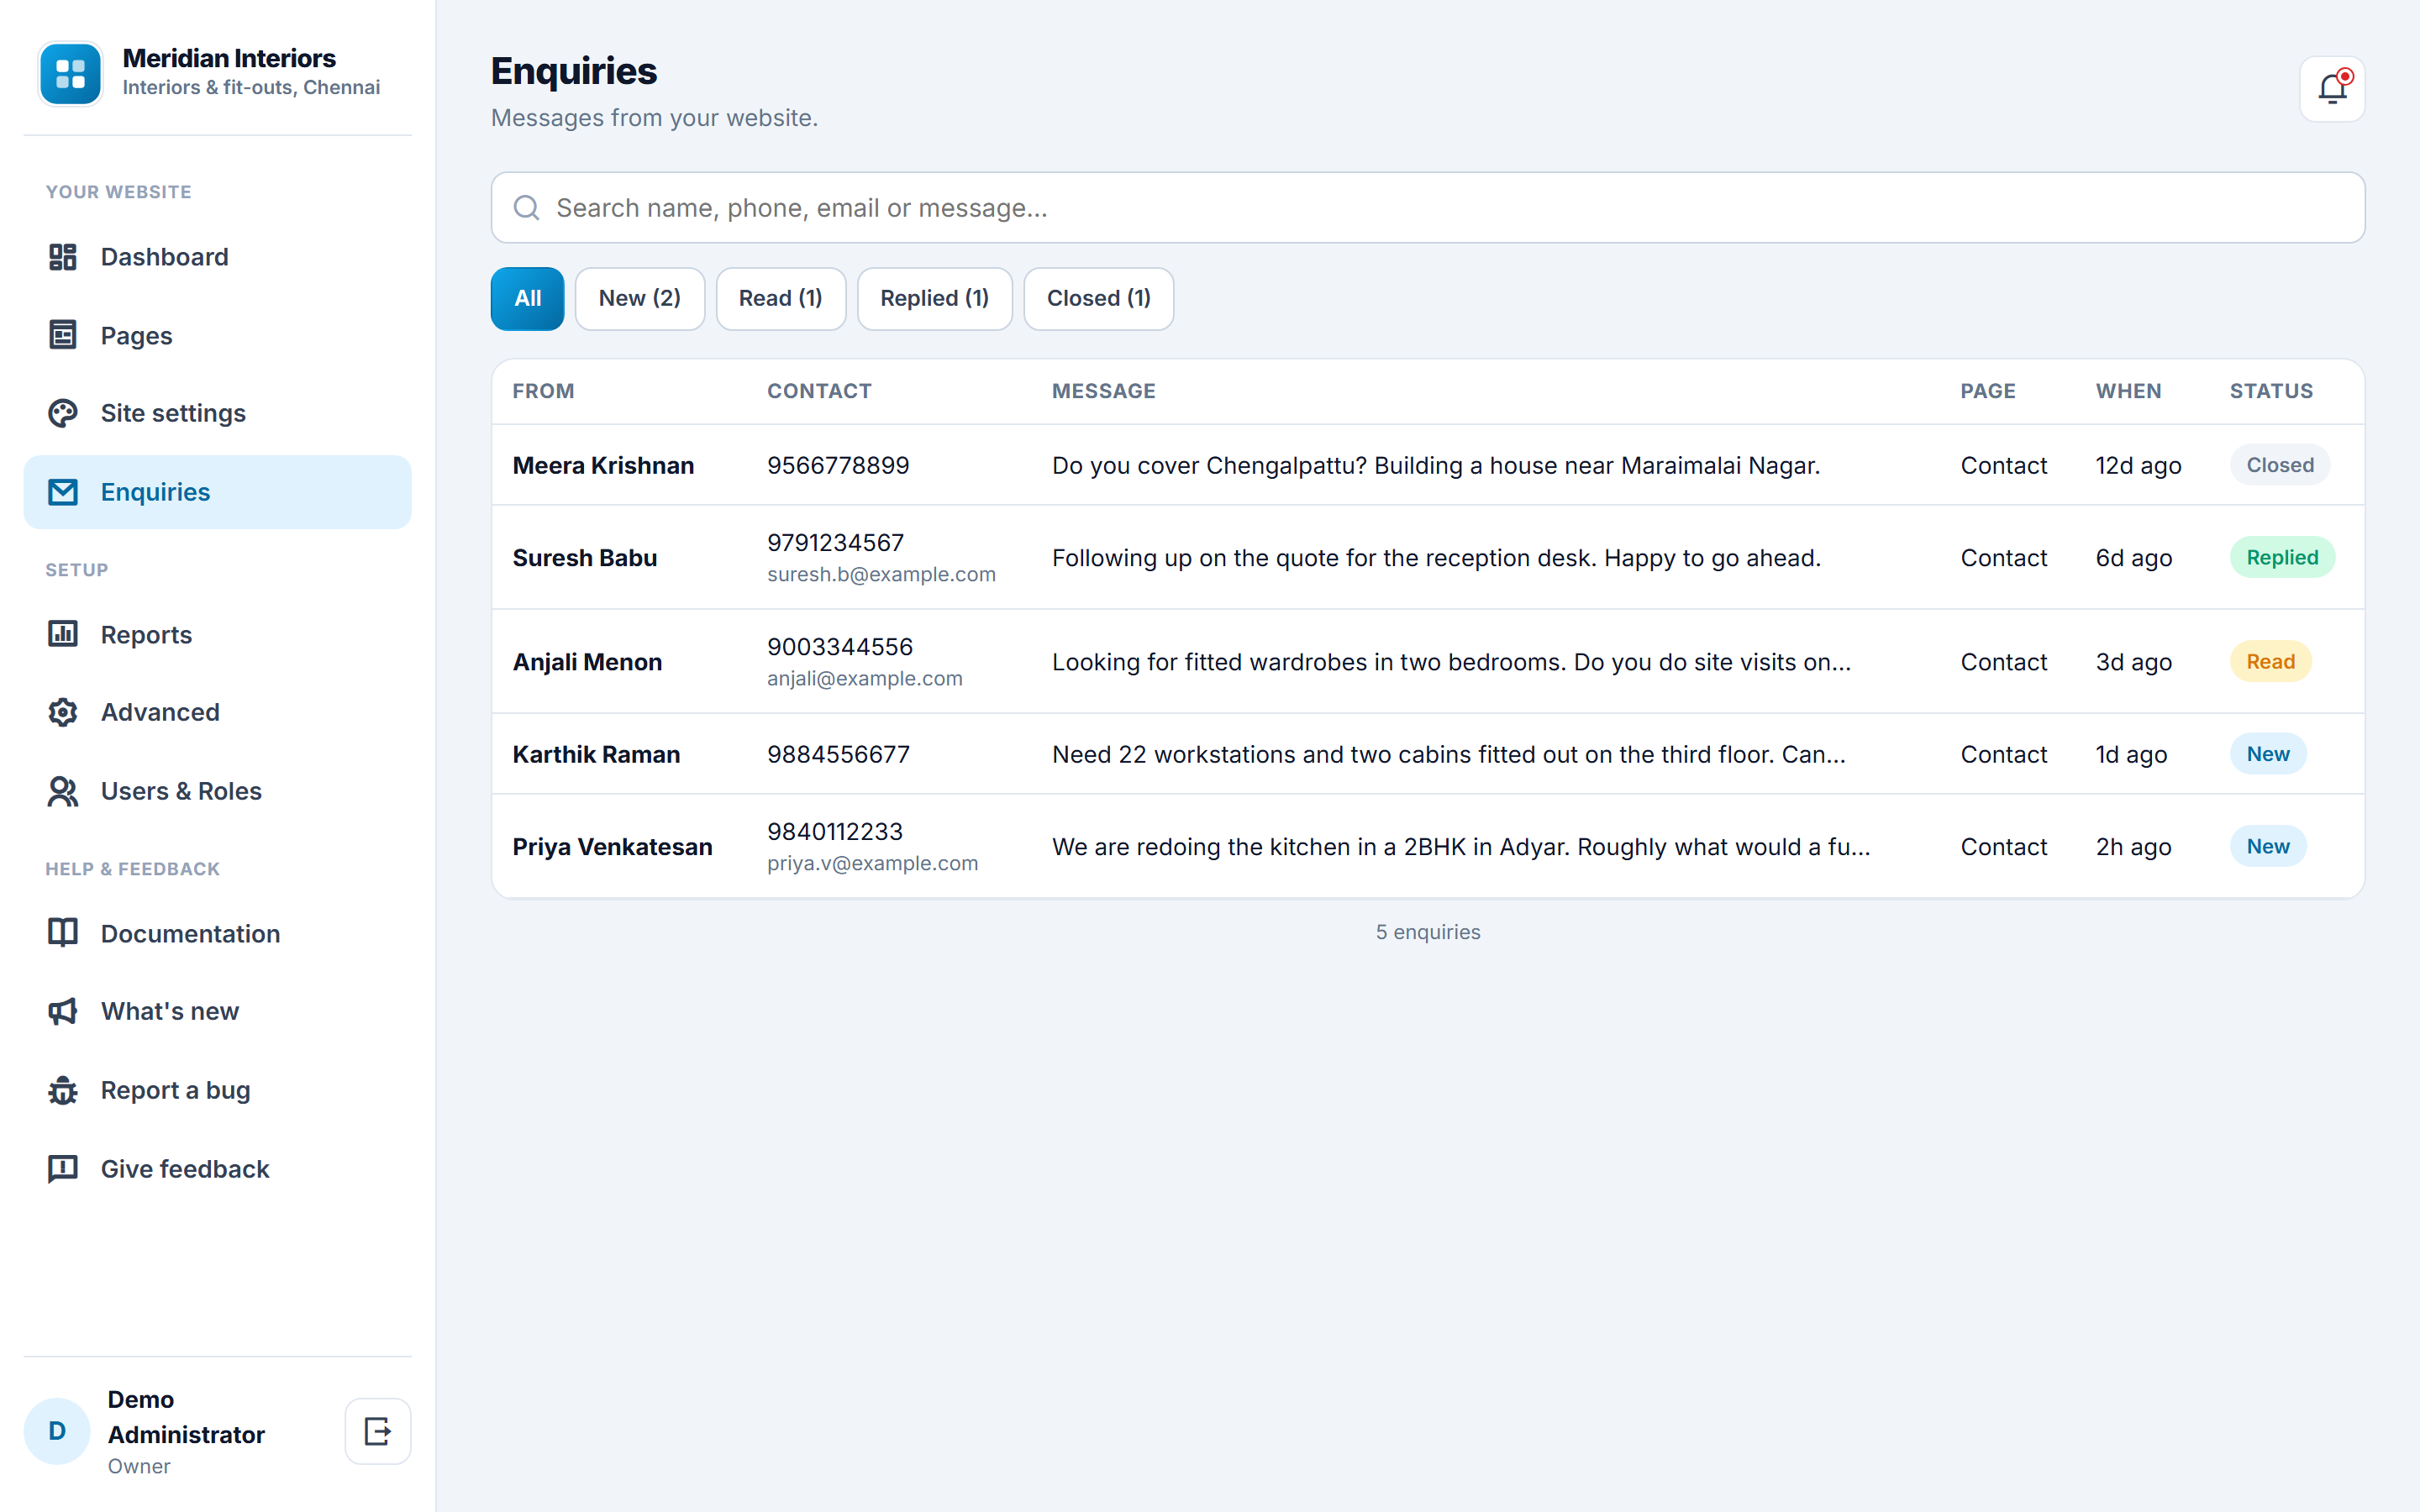Click the Documentation book icon
Image resolution: width=2420 pixels, height=1512 pixels.
click(63, 933)
